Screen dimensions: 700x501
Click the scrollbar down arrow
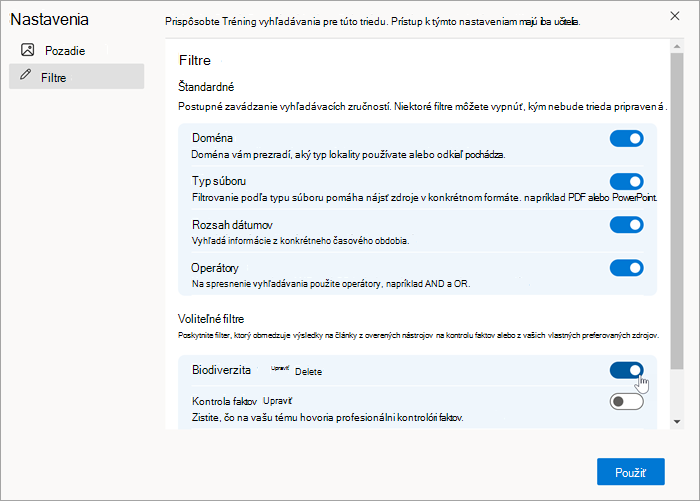pos(677,422)
